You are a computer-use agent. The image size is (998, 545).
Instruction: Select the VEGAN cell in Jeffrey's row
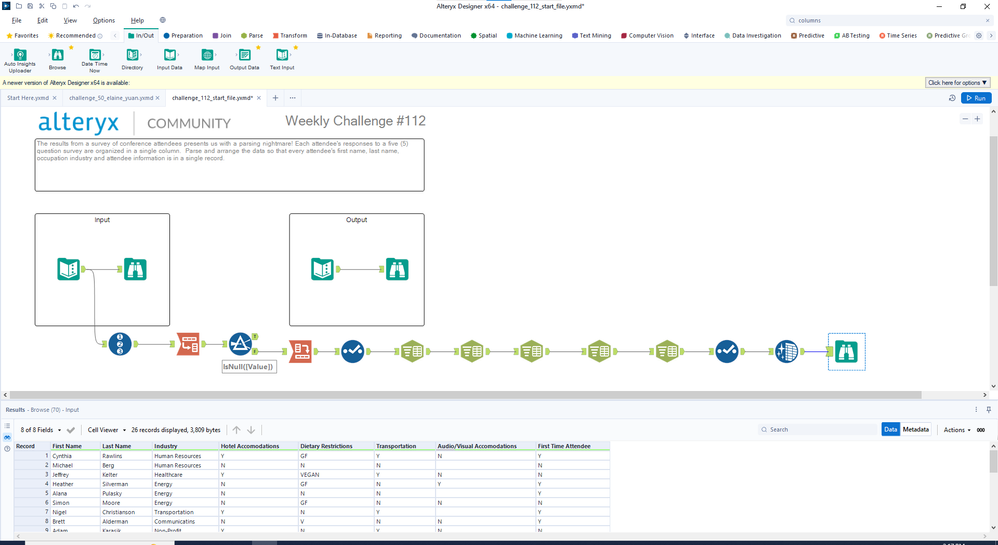coord(336,474)
